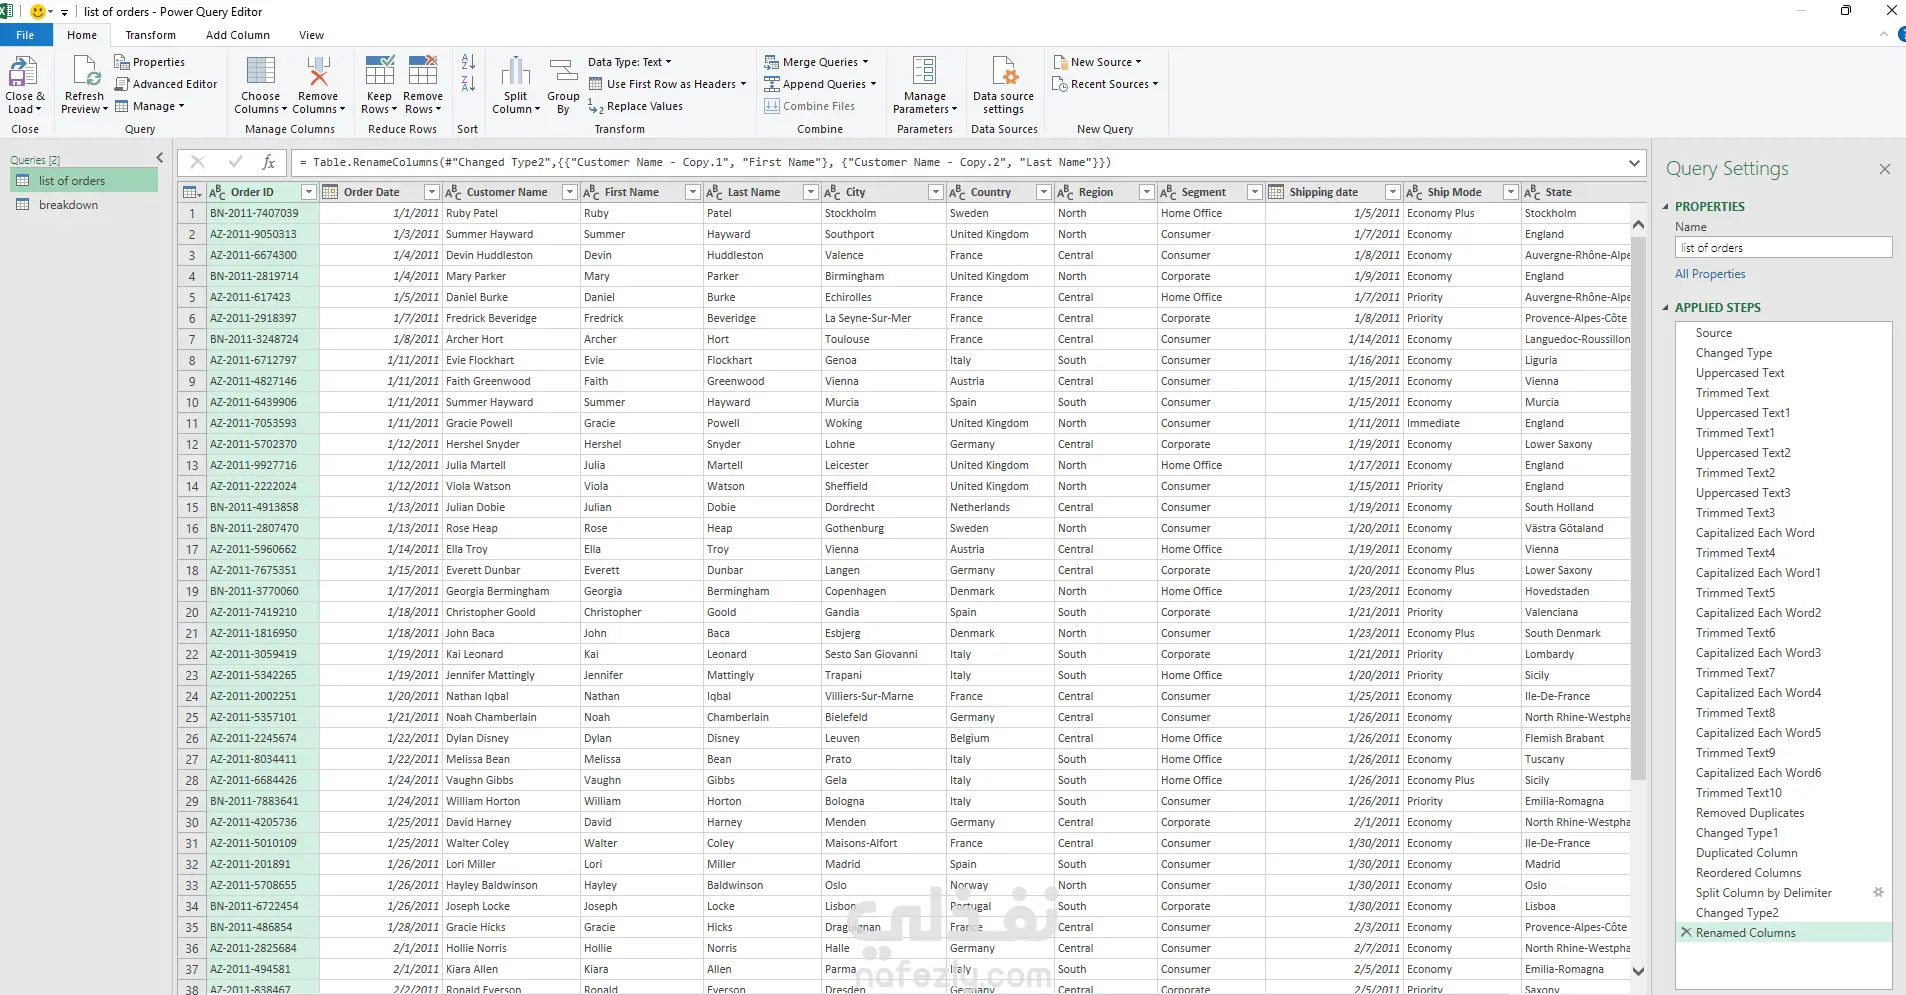1906x995 pixels.
Task: Collapse the Queries pane
Action: pyautogui.click(x=160, y=158)
